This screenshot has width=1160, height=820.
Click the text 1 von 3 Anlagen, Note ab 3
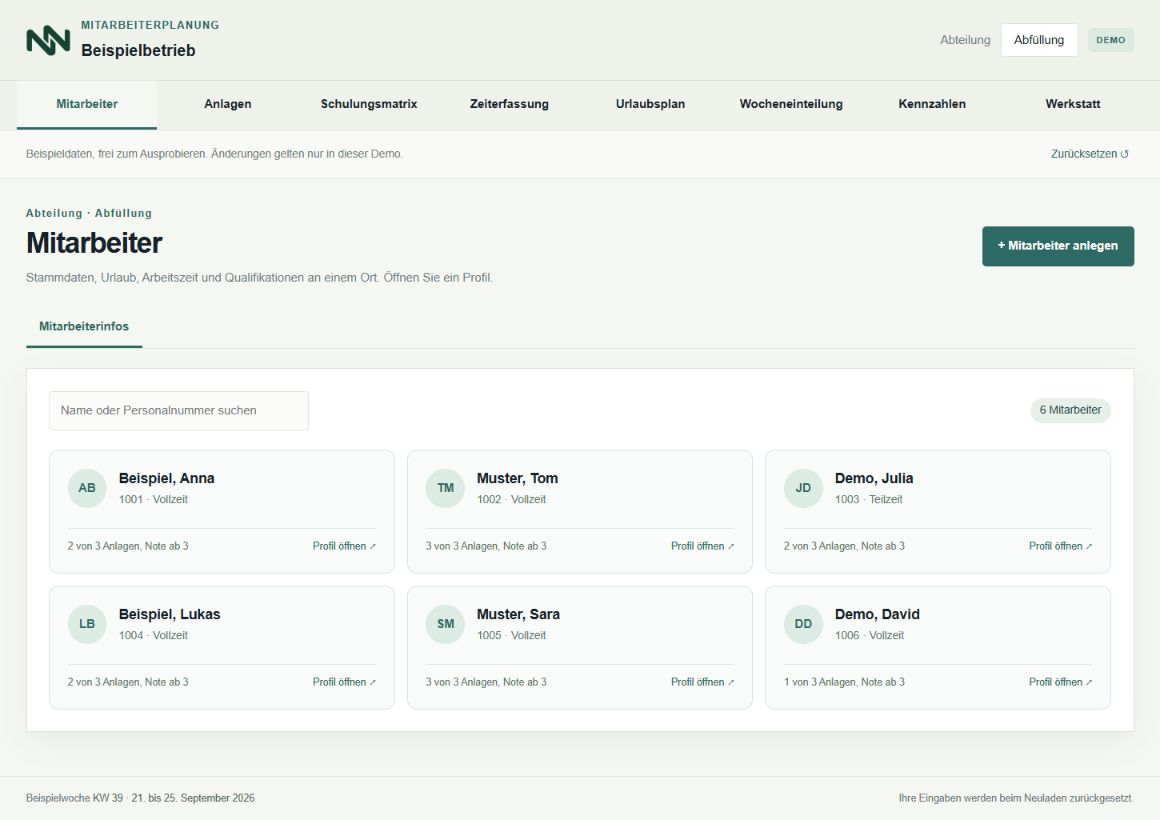point(844,682)
